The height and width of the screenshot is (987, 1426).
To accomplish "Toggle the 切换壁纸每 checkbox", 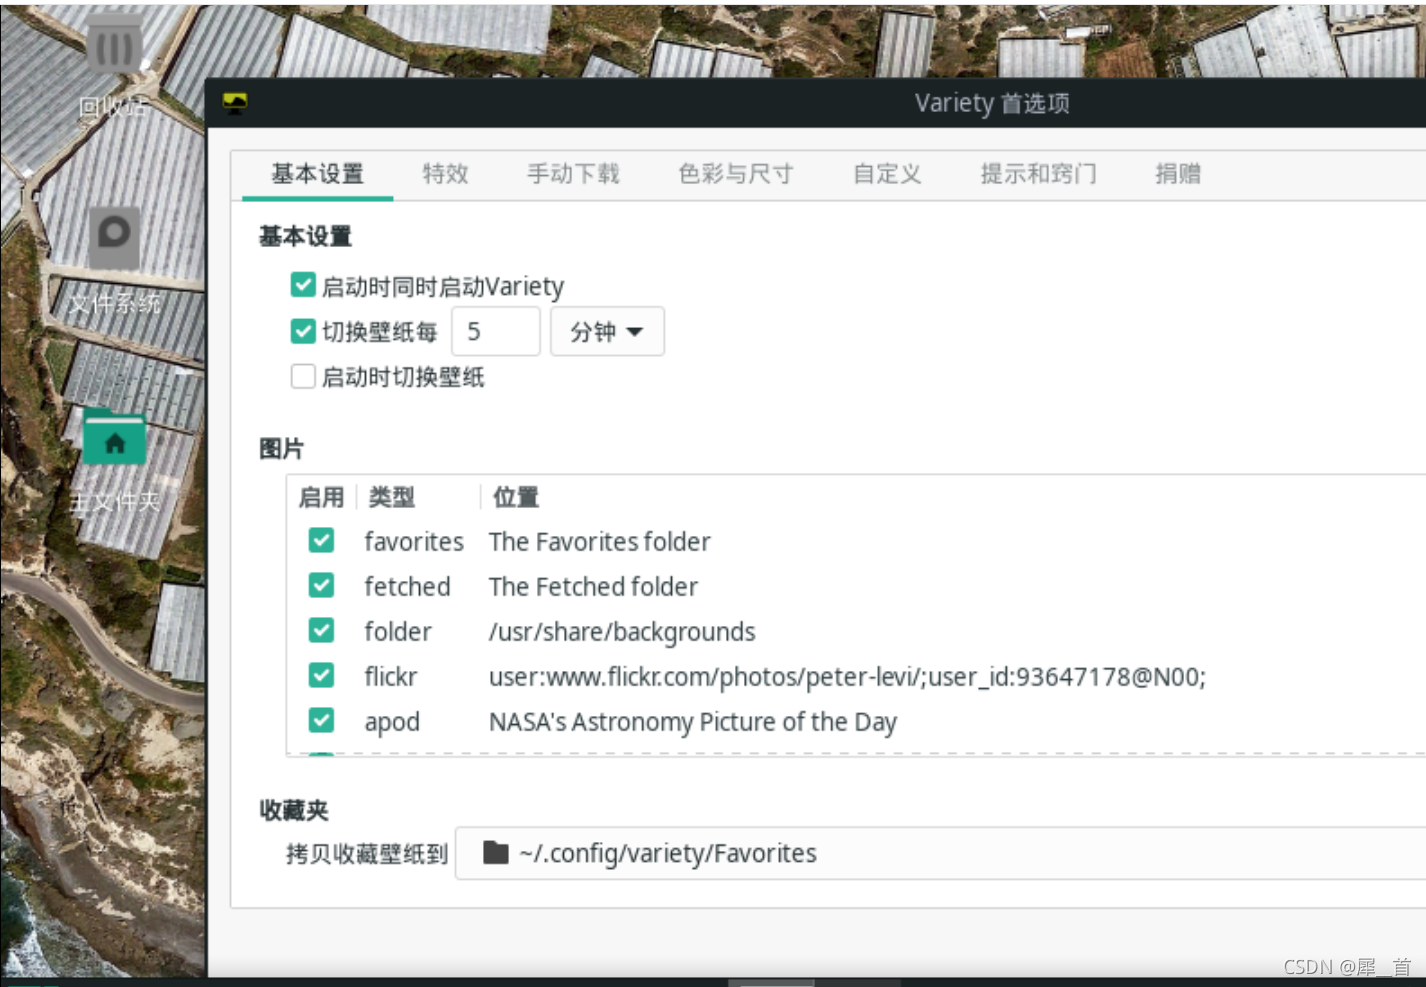I will point(303,331).
